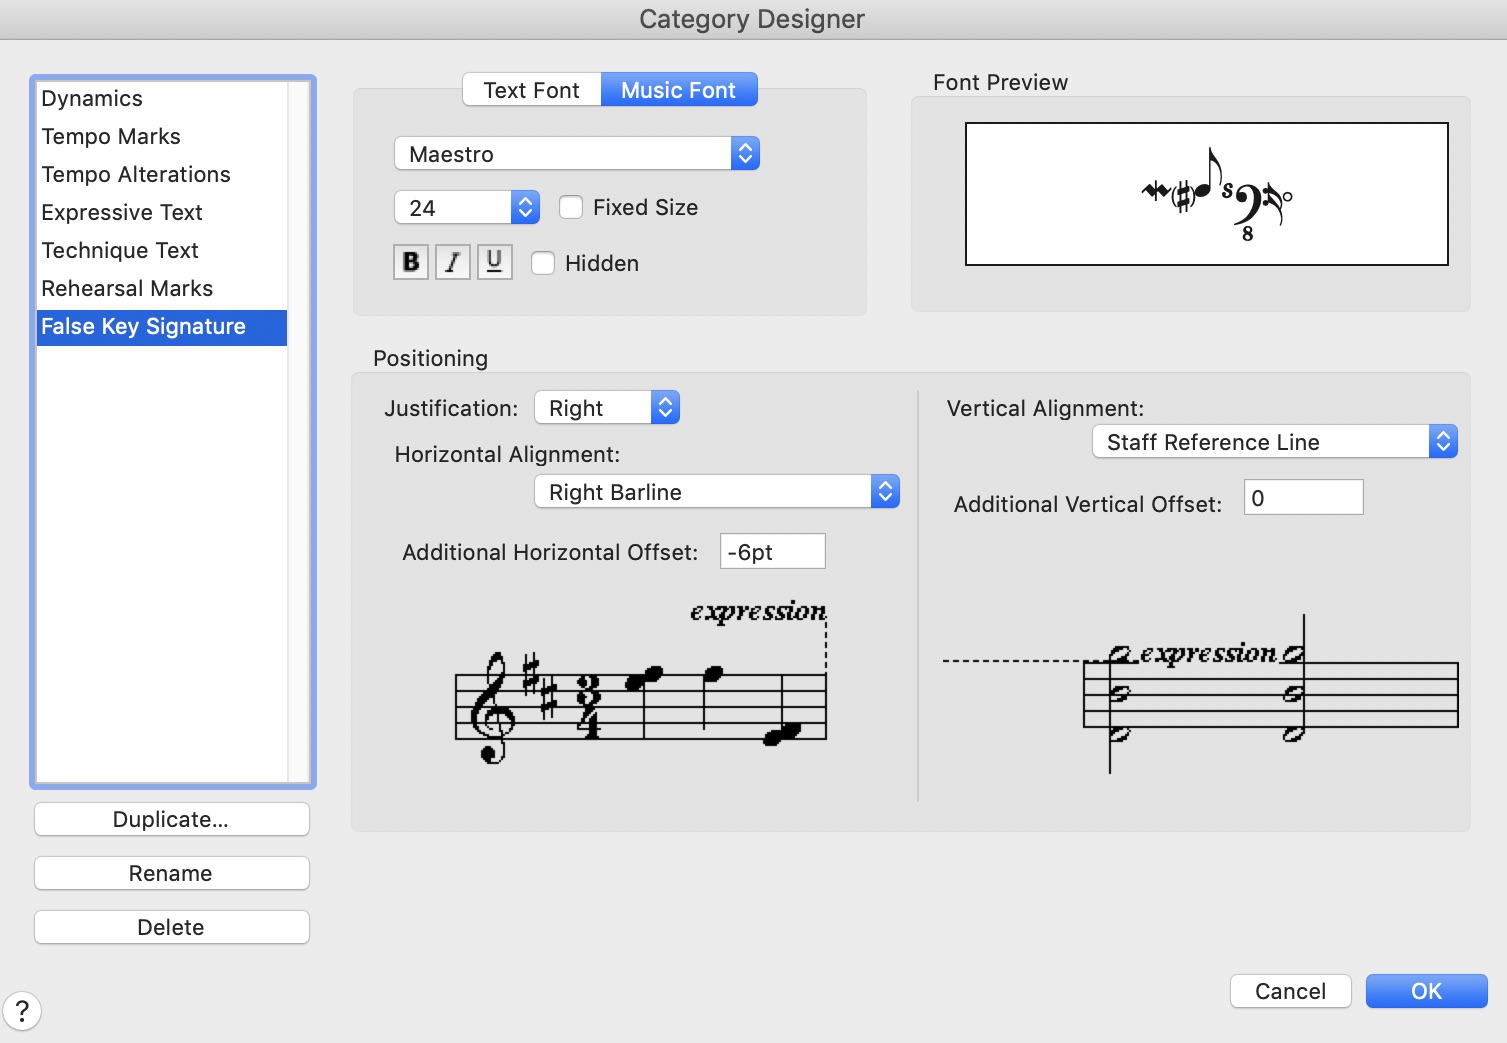
Task: Click the Duplicate button
Action: point(171,819)
